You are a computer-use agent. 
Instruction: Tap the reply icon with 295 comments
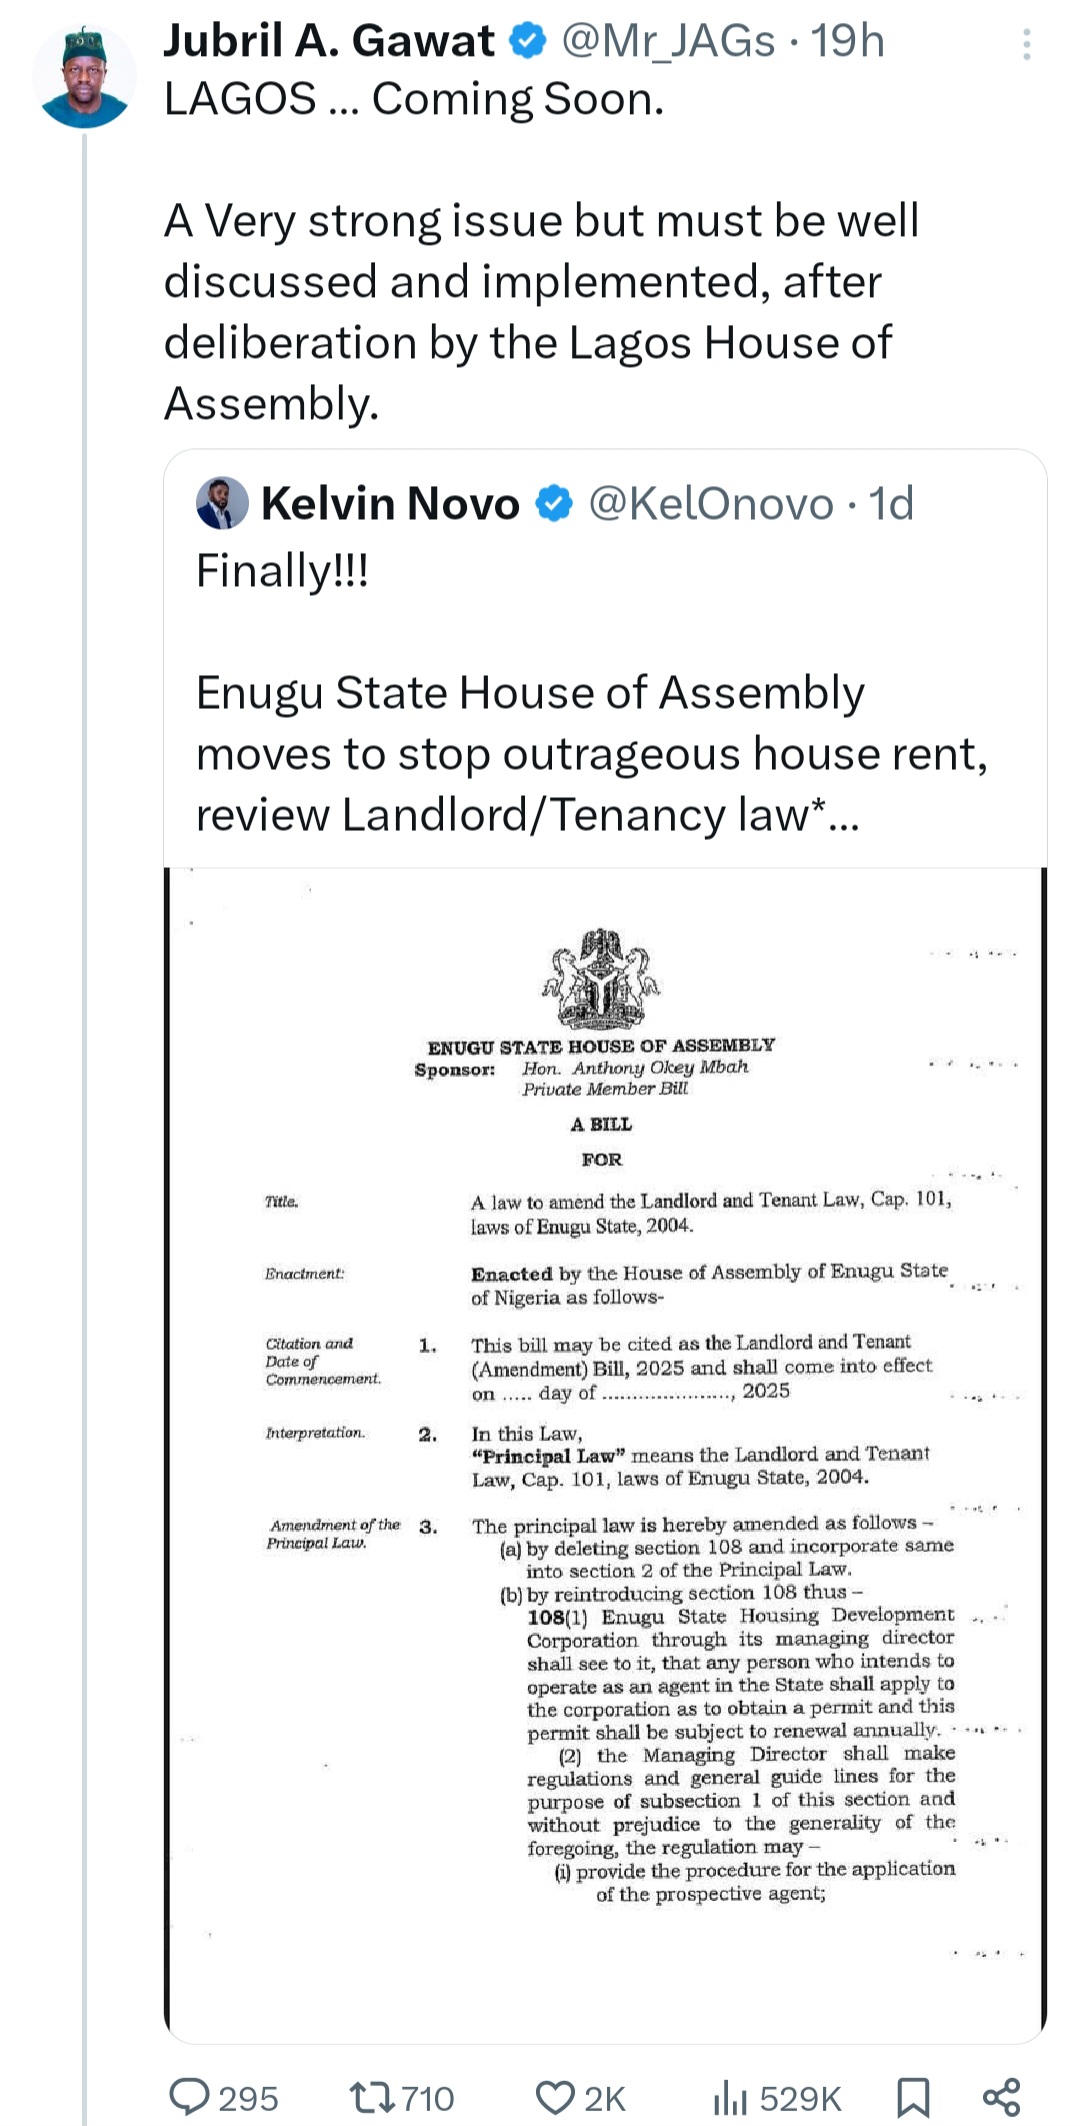click(189, 2095)
